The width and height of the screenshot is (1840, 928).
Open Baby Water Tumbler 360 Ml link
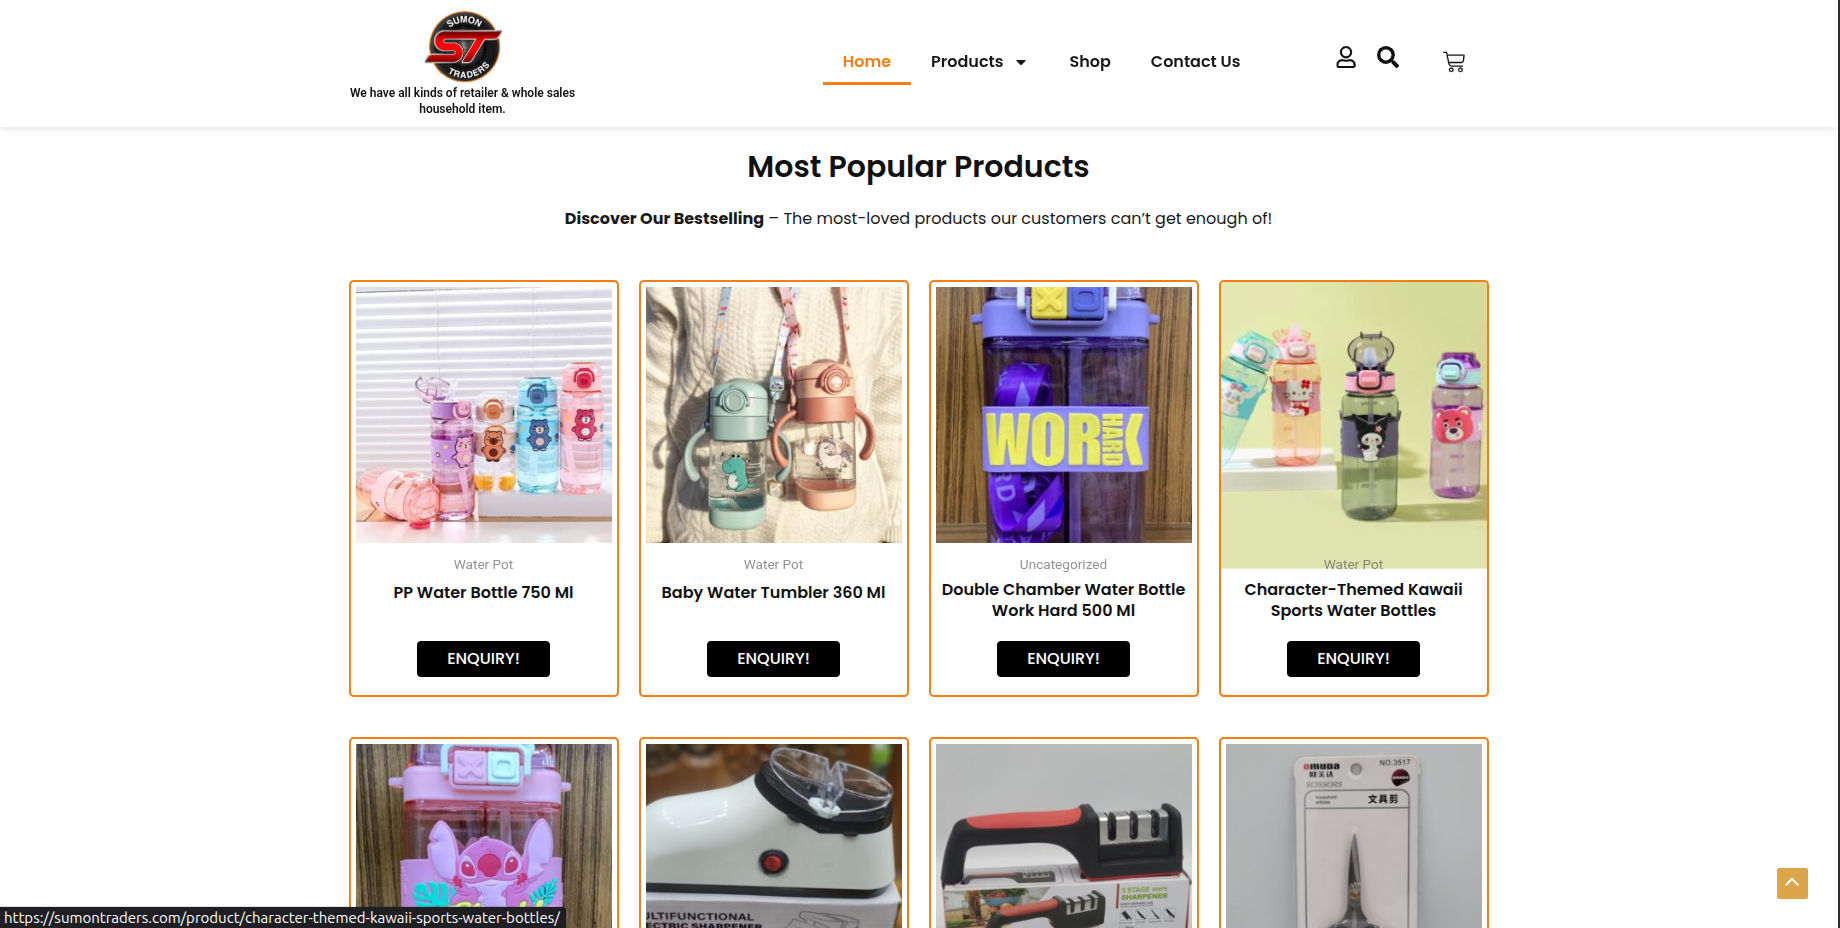click(773, 592)
